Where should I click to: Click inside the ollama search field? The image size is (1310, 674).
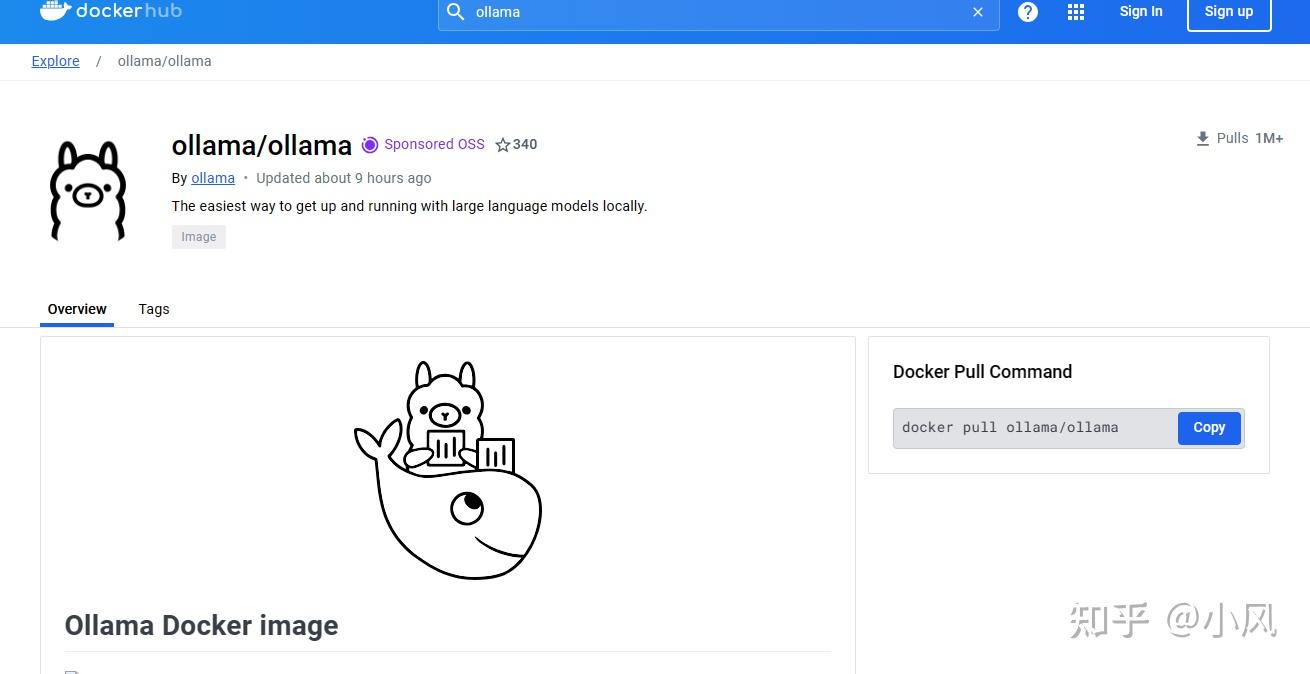[700, 12]
